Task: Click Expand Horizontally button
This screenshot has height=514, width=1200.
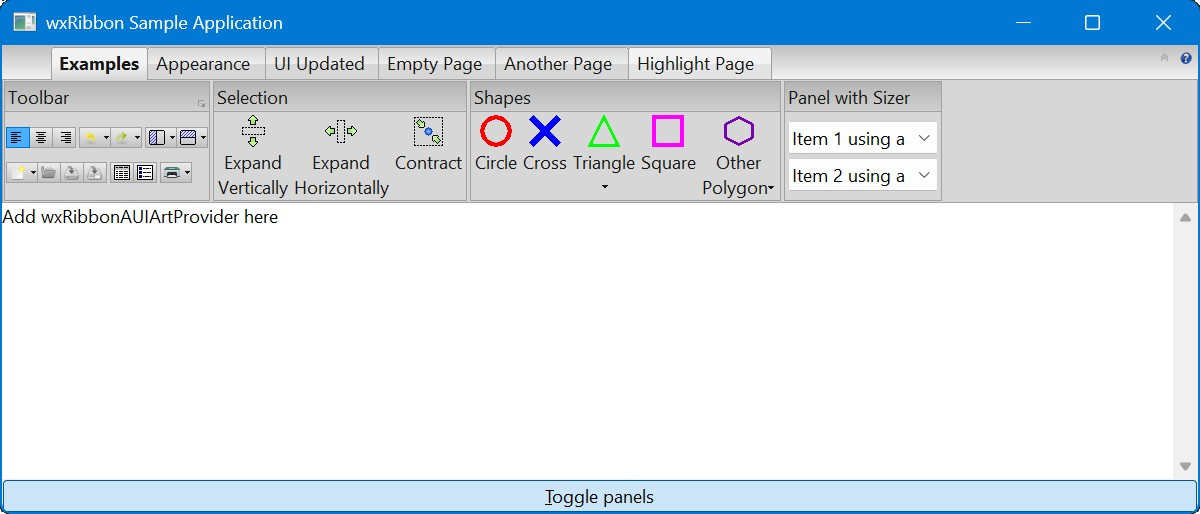Action: [341, 156]
